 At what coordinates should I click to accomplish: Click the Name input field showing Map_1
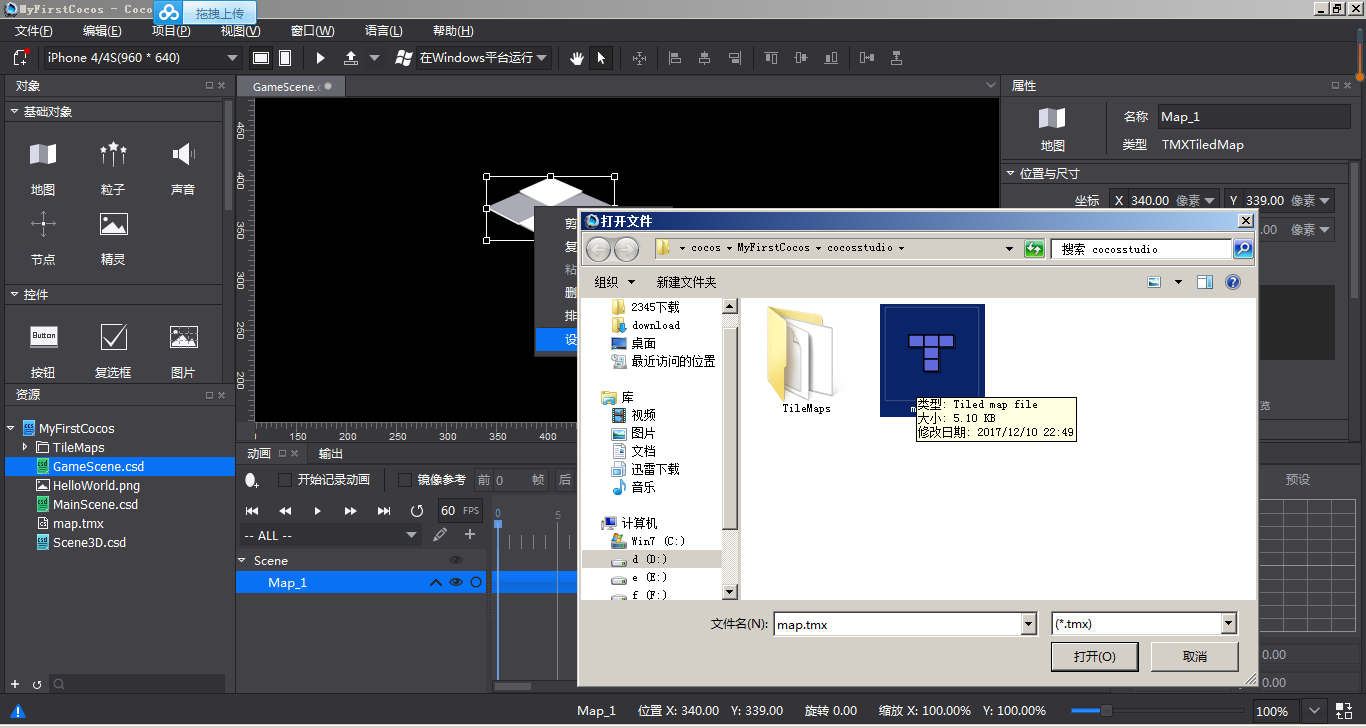pyautogui.click(x=1254, y=116)
